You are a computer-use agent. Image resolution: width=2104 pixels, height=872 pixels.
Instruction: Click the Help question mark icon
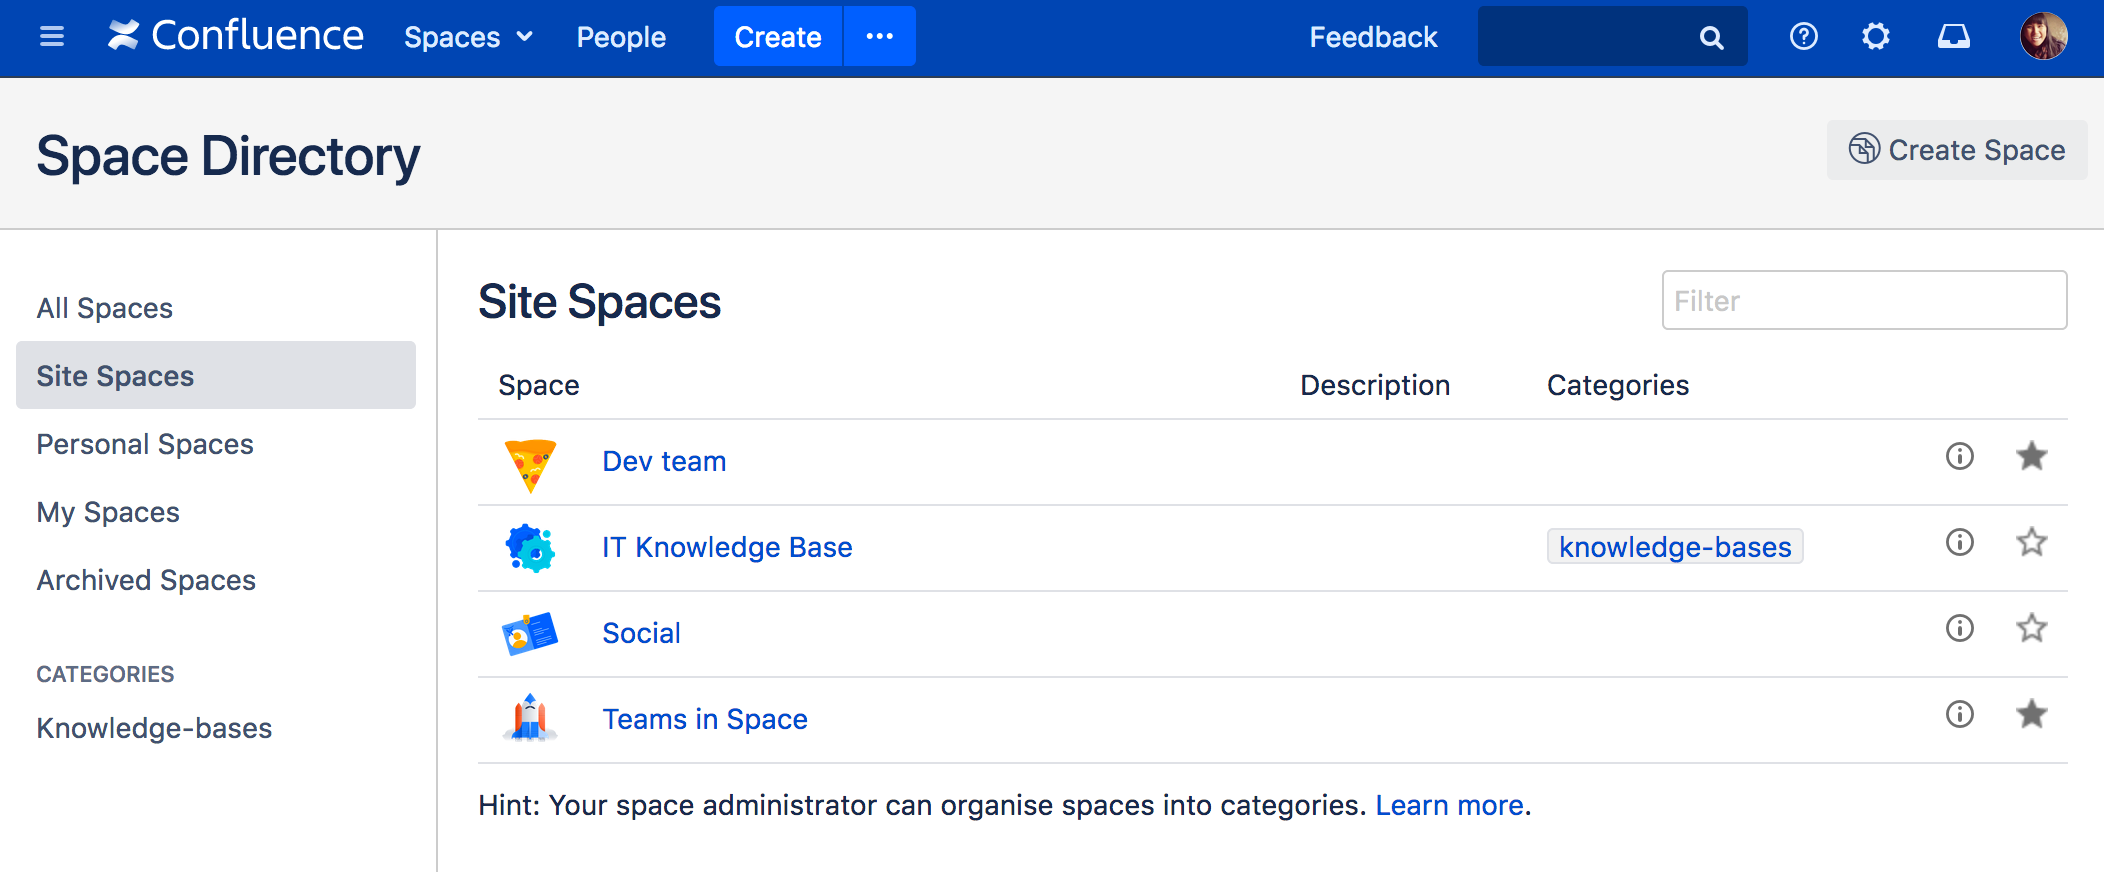click(x=1803, y=37)
